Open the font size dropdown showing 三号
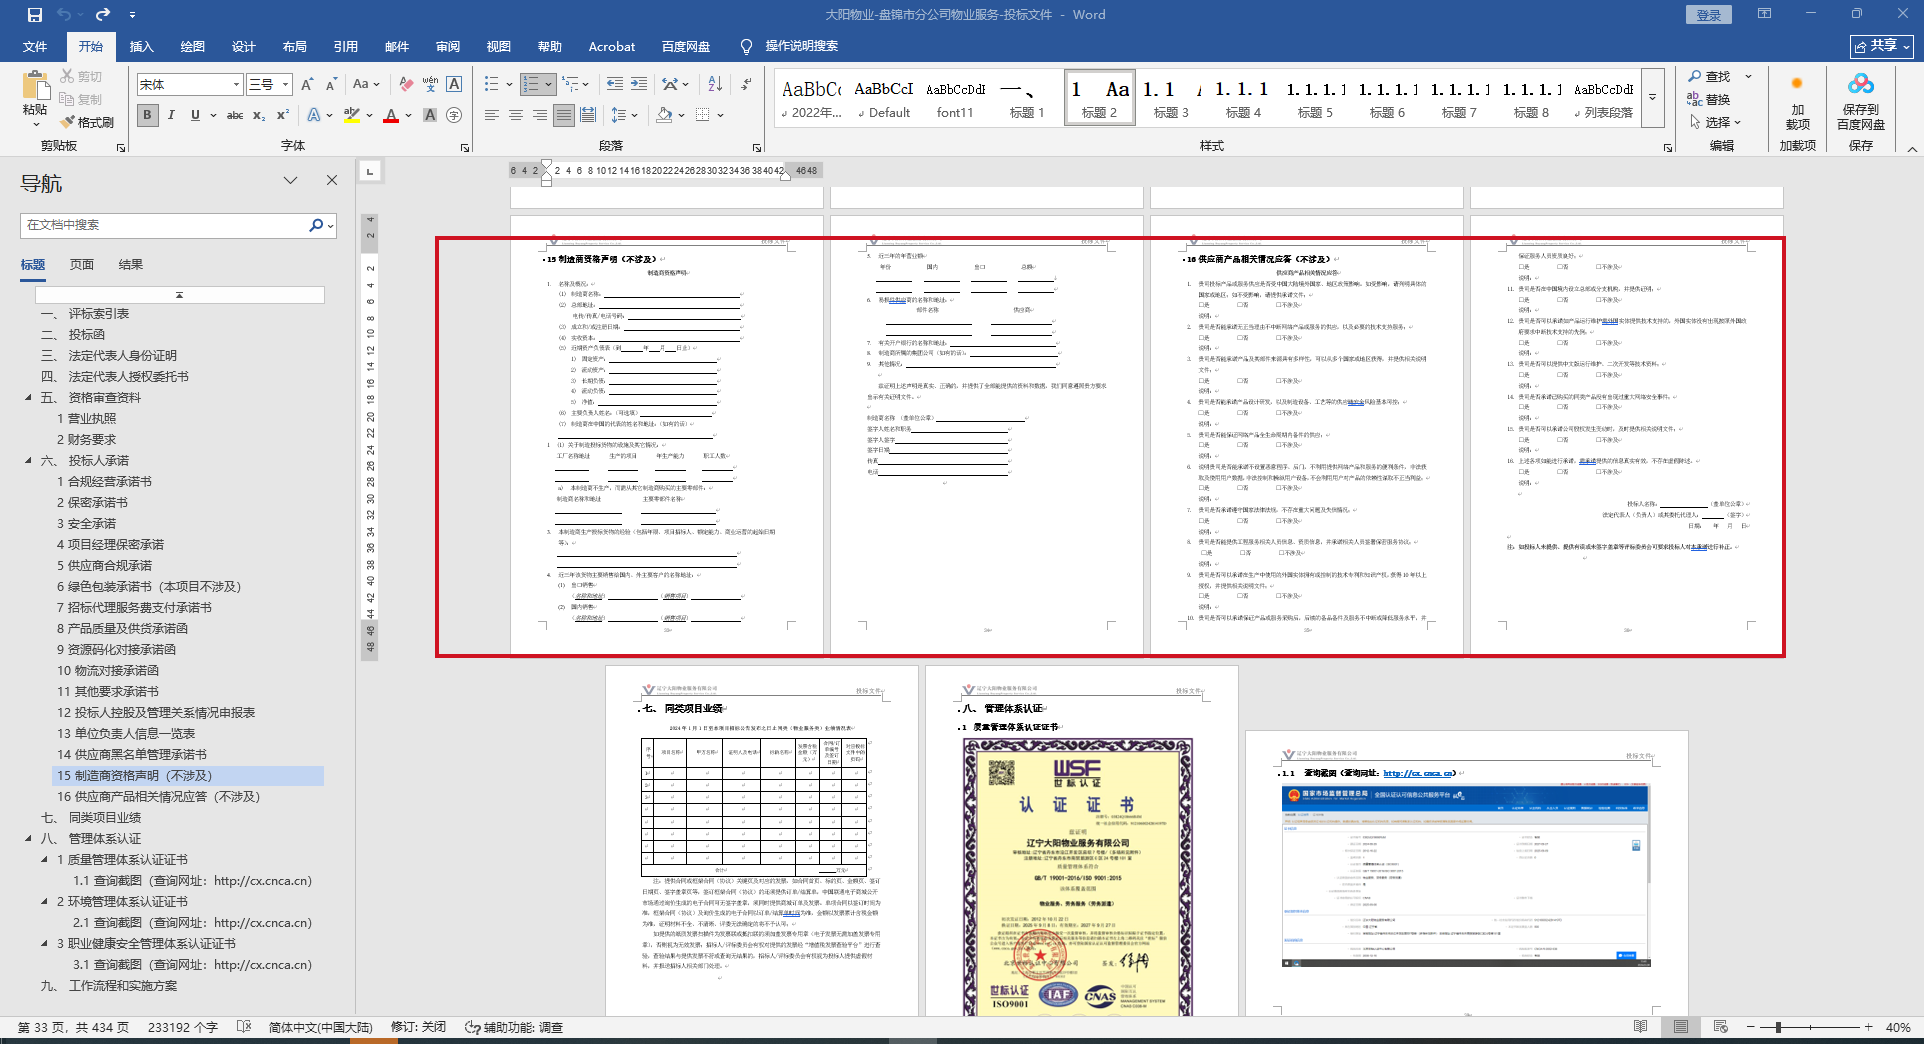 [x=285, y=84]
